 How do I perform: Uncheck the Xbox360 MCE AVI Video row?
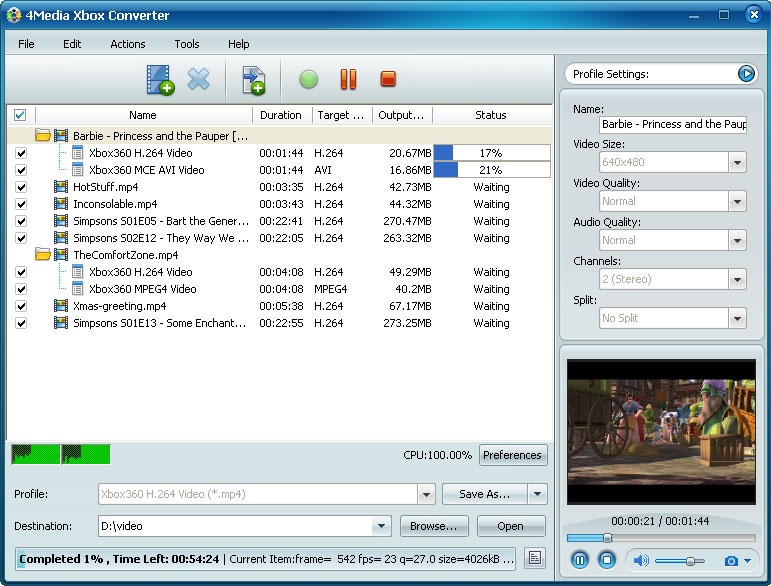[21, 170]
